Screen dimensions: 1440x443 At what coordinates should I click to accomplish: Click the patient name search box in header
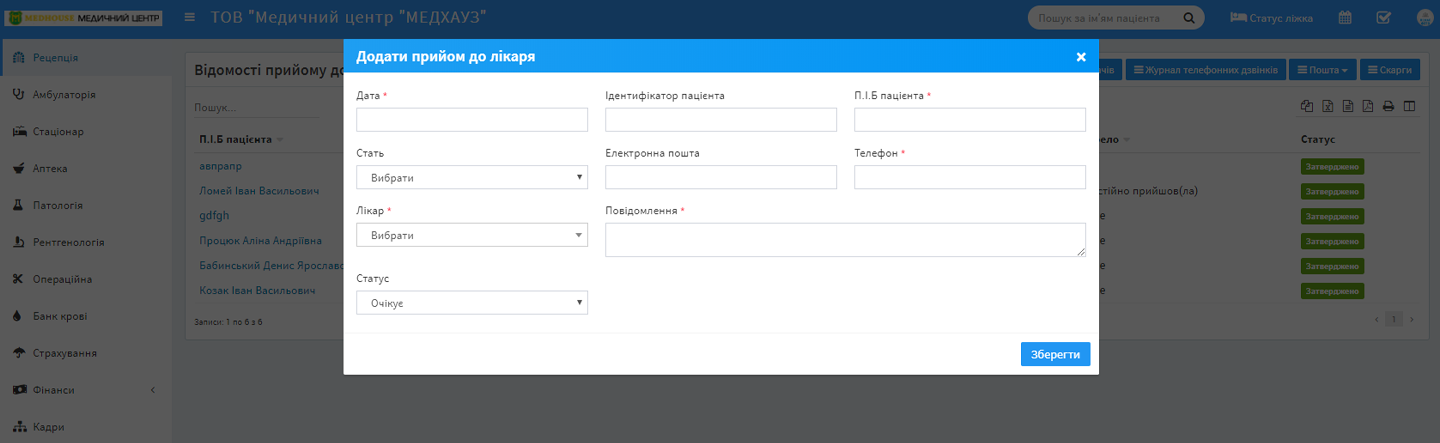click(x=1105, y=18)
